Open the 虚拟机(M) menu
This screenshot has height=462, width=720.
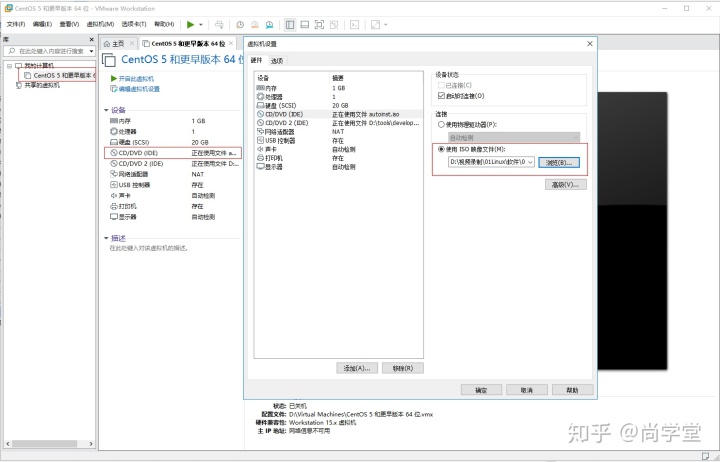[x=100, y=24]
